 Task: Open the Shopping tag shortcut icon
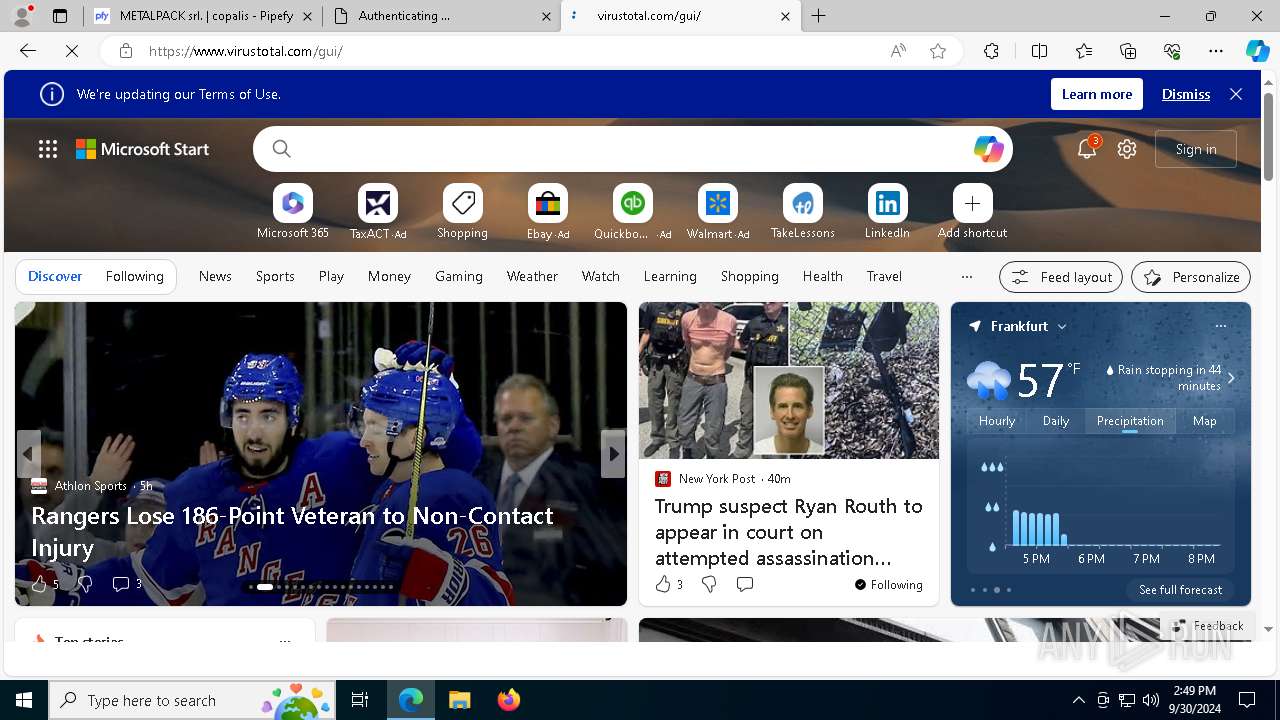462,204
